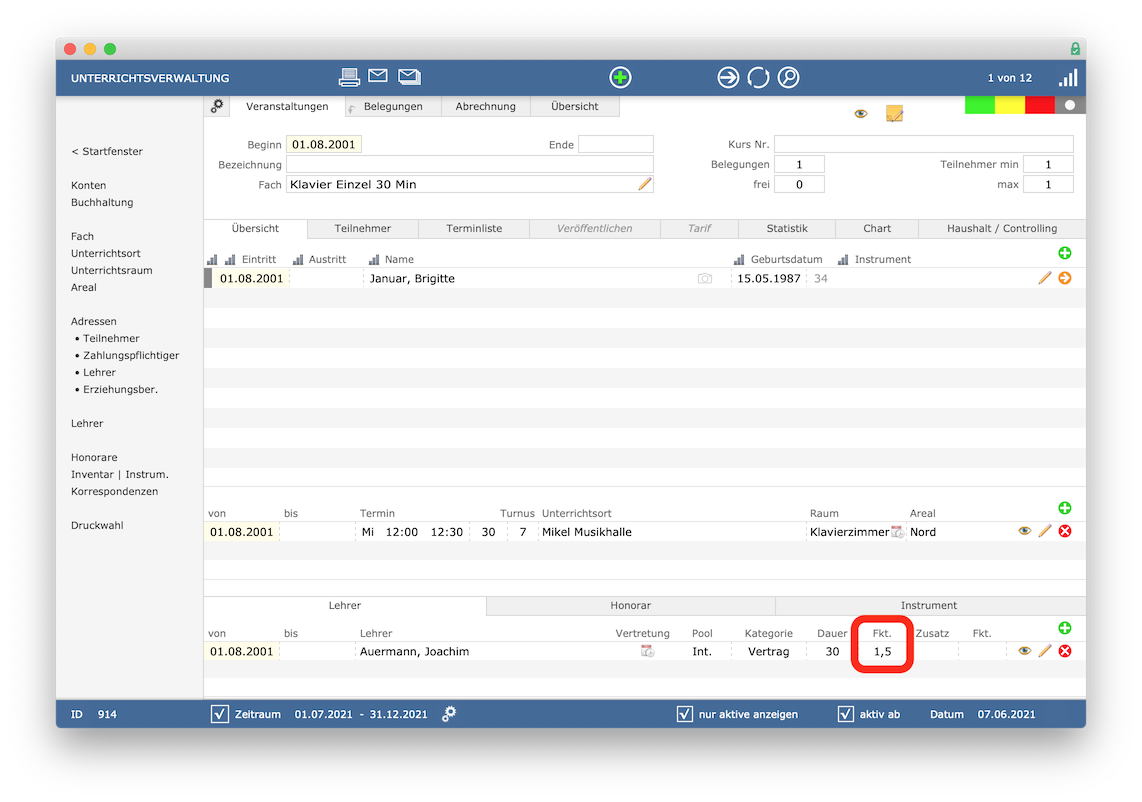Viewport: 1142px width, 802px height.
Task: Add Lehrer entry with green plus
Action: click(x=1065, y=628)
